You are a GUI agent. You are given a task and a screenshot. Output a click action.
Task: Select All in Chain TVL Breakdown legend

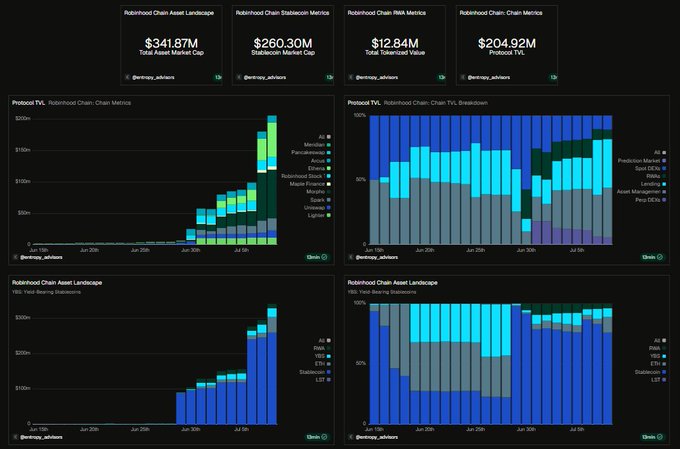click(x=660, y=152)
